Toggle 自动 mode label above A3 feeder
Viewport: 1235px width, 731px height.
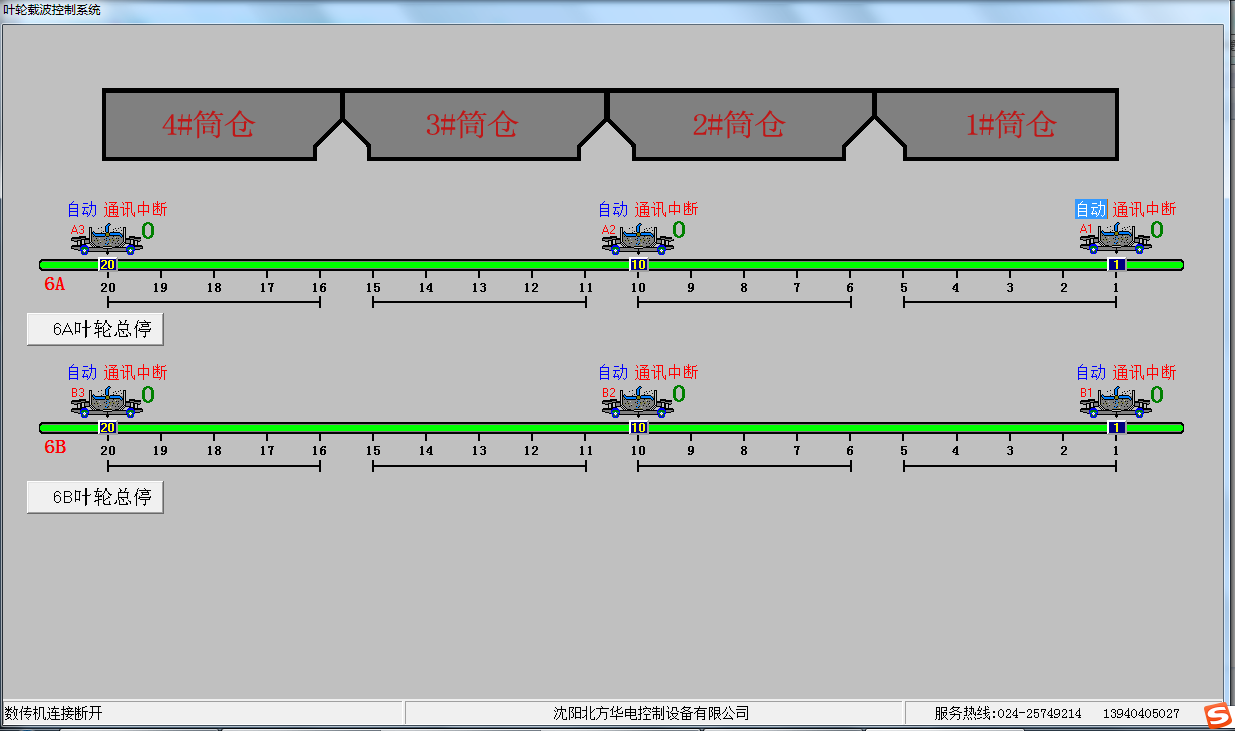82,209
